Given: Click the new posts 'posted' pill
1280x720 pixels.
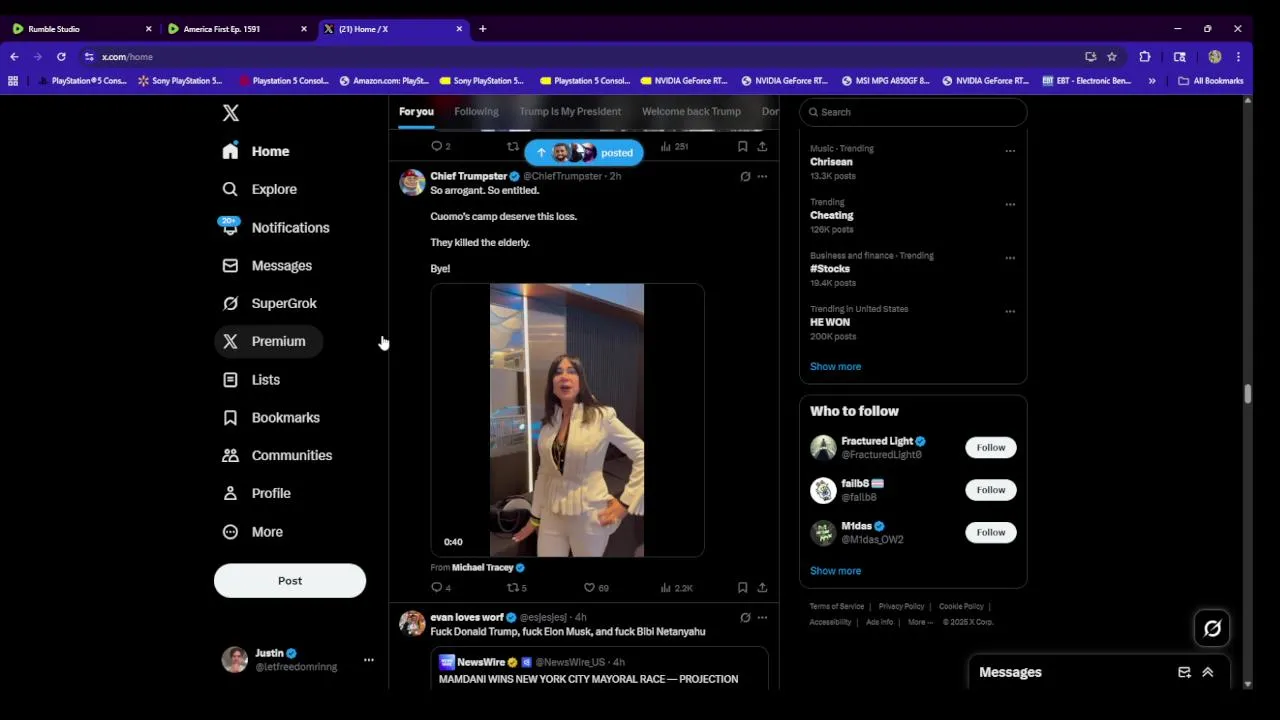Looking at the screenshot, I should [x=584, y=152].
